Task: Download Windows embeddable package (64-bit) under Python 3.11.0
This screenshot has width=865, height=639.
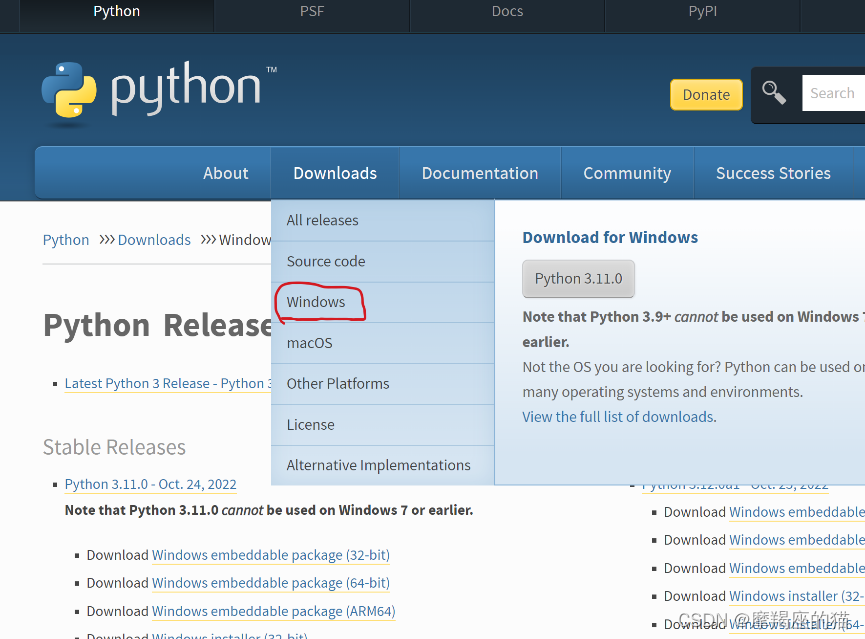Action: click(271, 583)
